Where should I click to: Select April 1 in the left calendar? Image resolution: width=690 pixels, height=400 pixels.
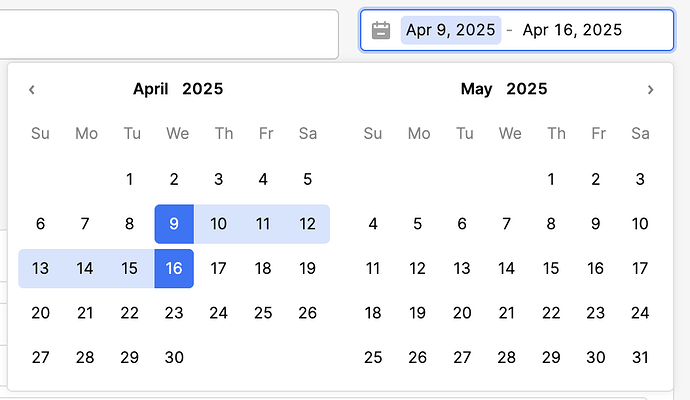pos(129,180)
